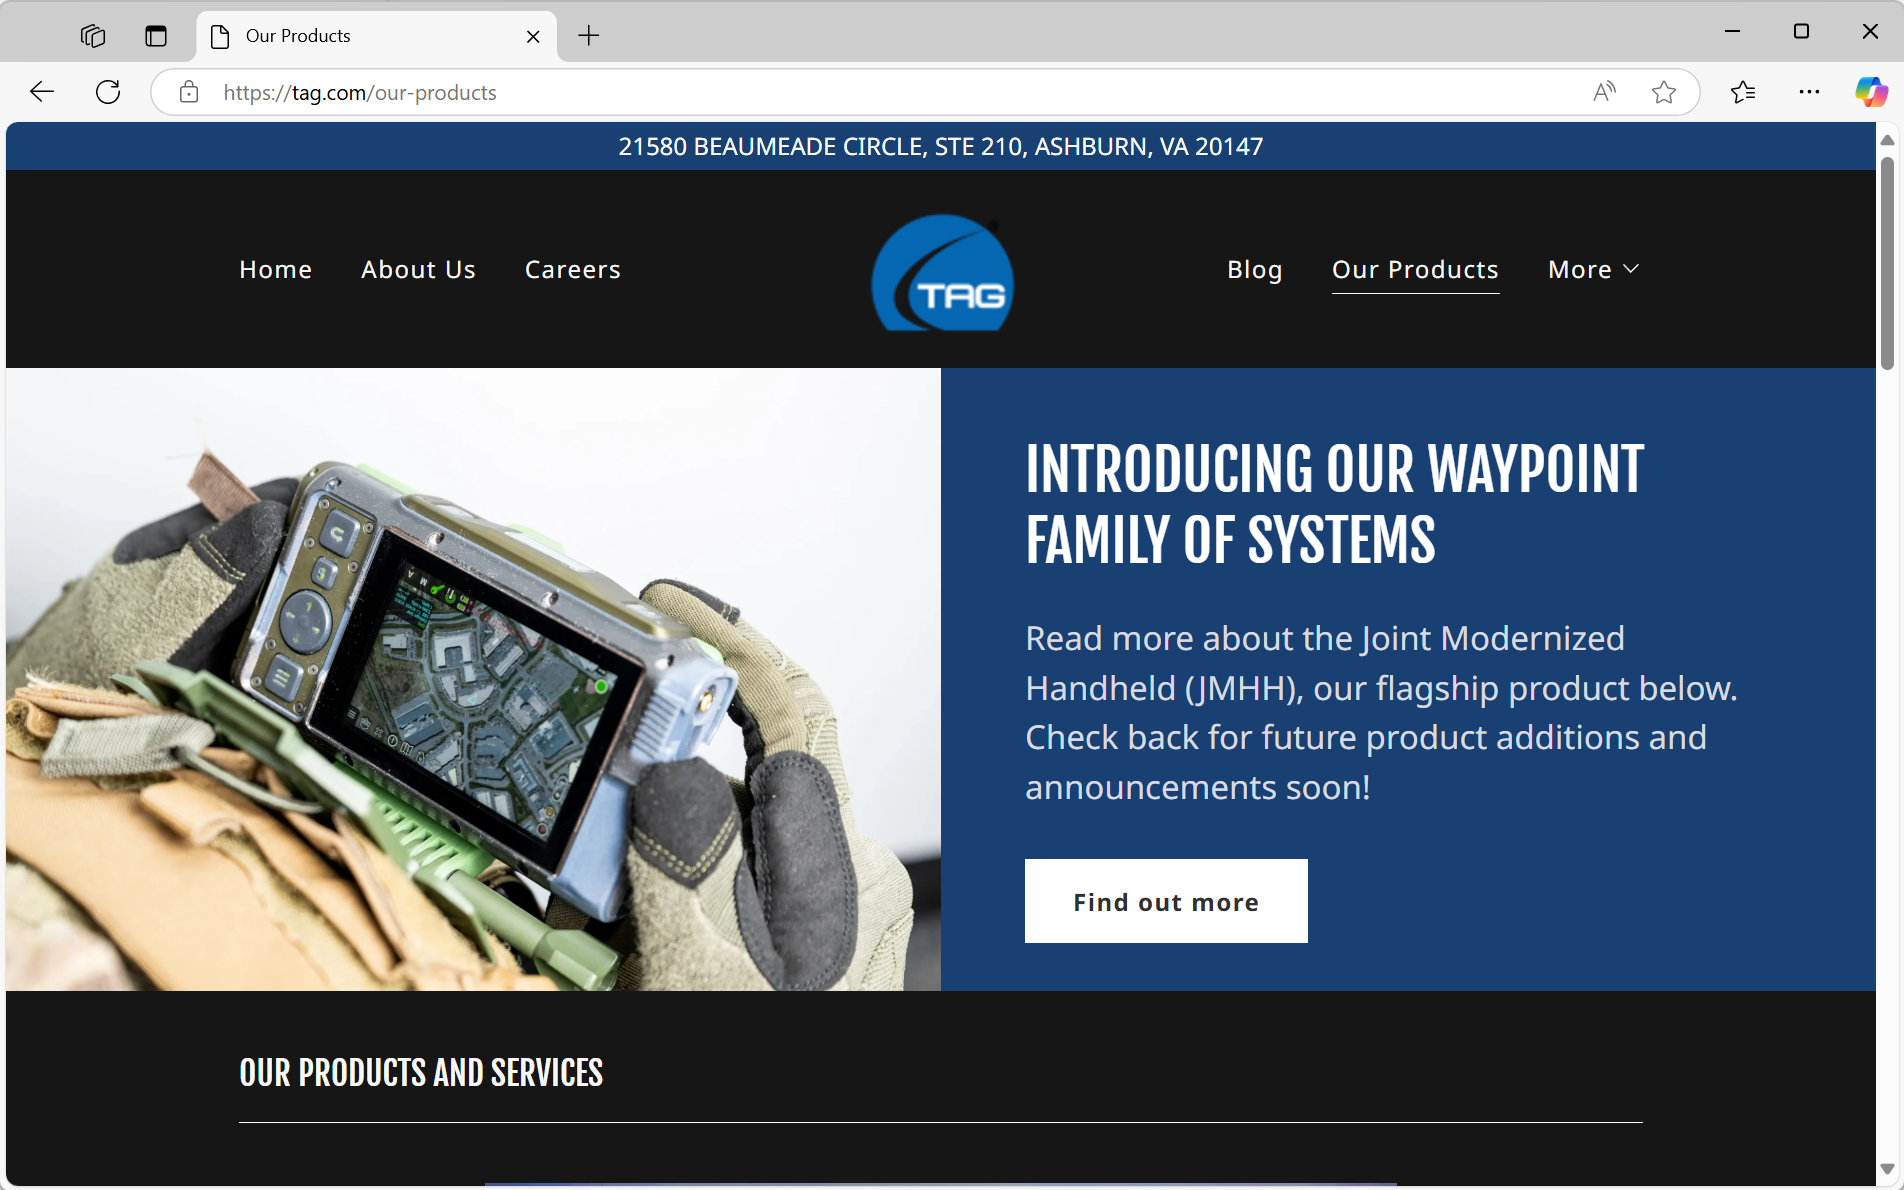The width and height of the screenshot is (1904, 1190).
Task: Click Our Products and Services heading
Action: click(x=421, y=1073)
